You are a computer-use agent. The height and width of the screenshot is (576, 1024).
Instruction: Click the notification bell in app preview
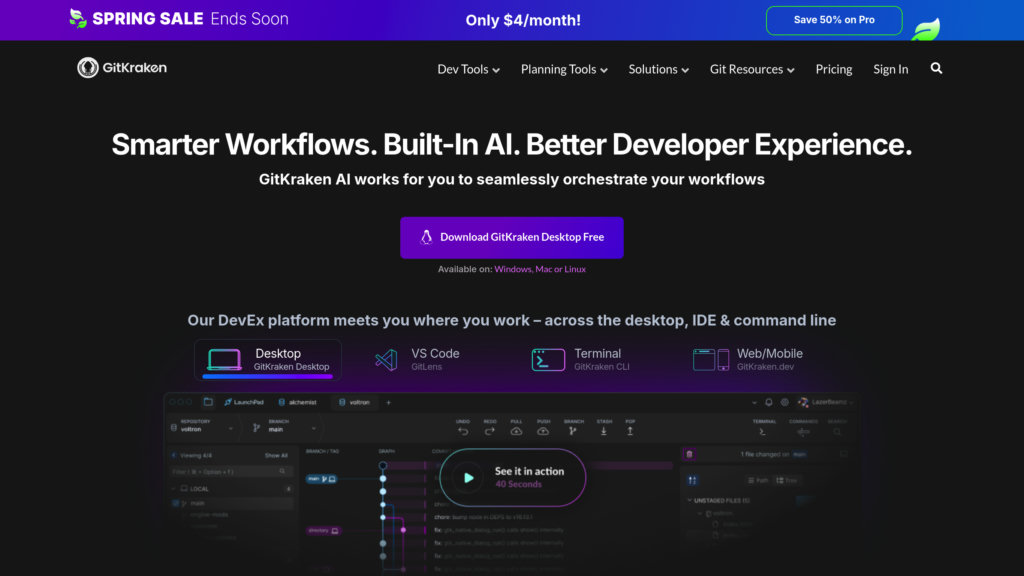point(769,402)
